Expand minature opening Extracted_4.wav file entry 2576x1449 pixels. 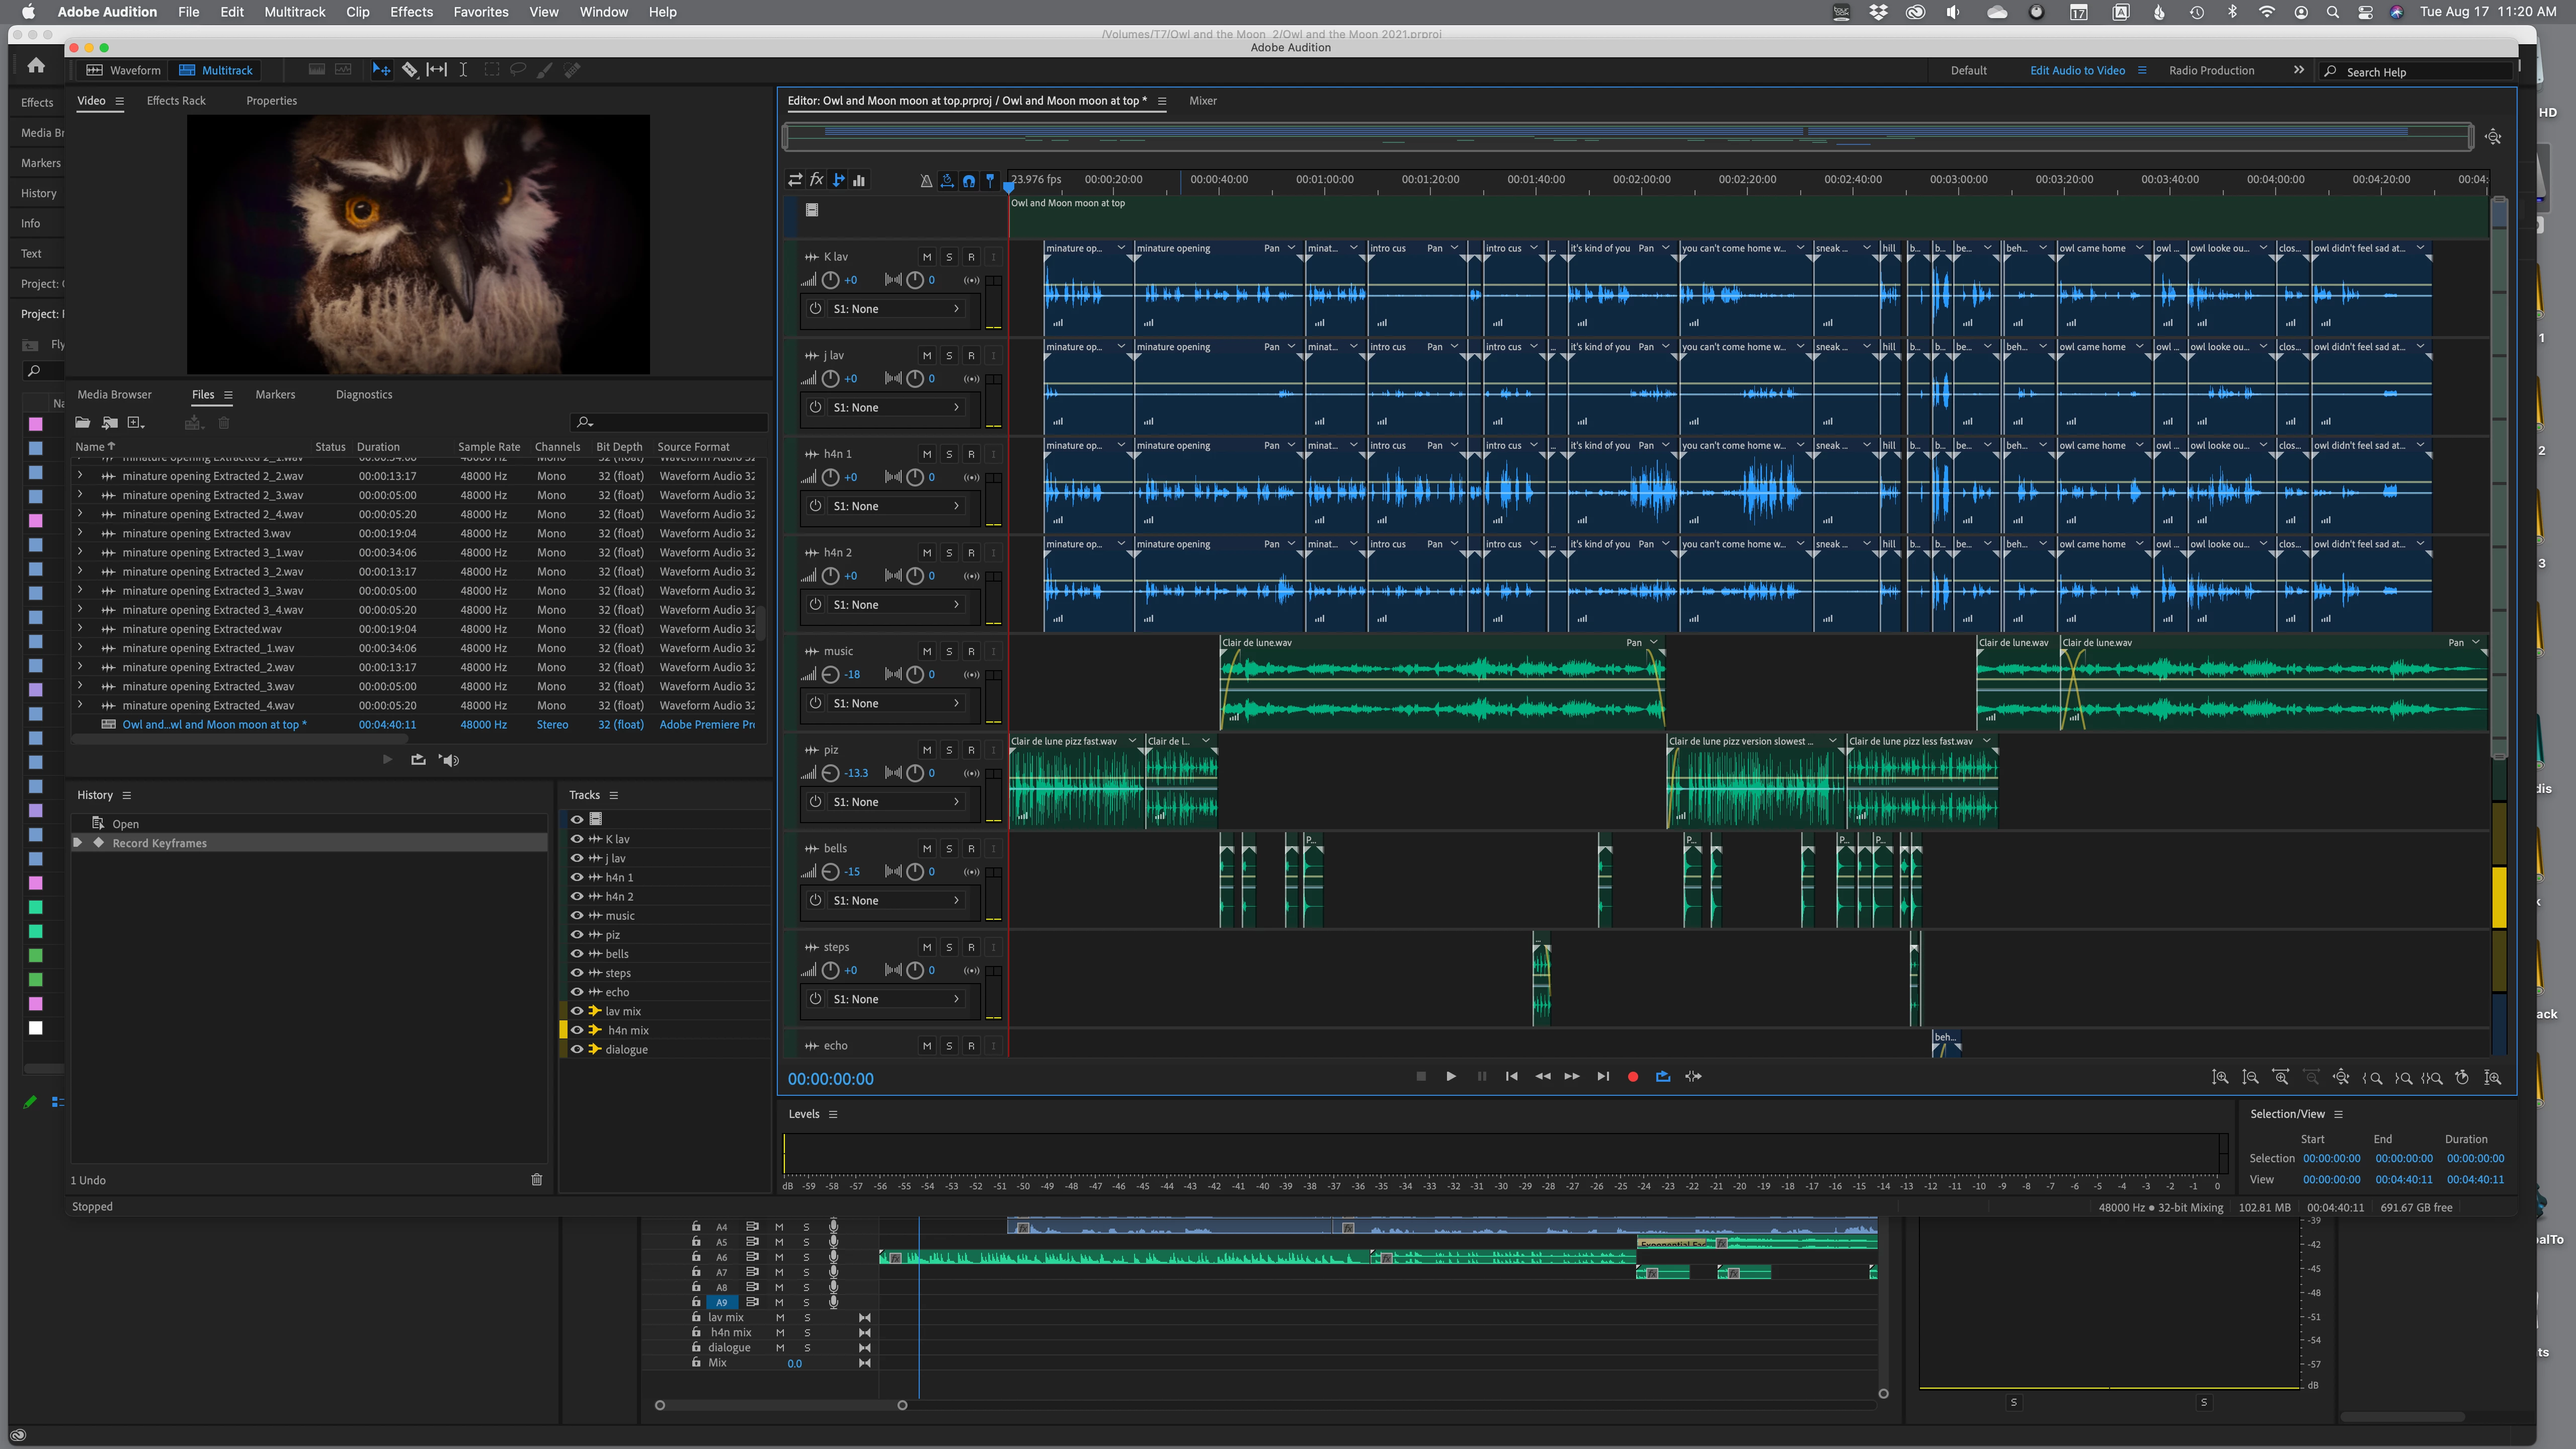tap(81, 705)
